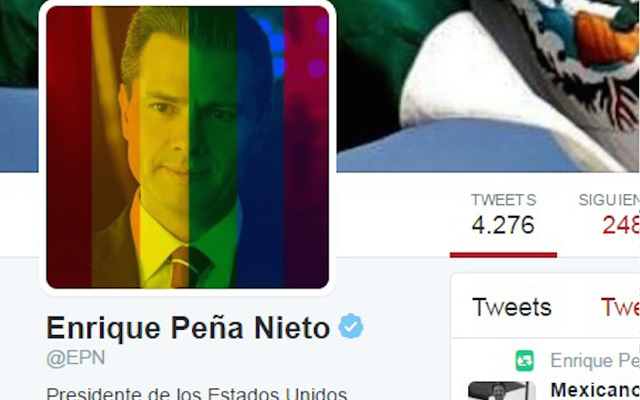
Task: Click the 4.276 tweet count
Action: pyautogui.click(x=503, y=225)
